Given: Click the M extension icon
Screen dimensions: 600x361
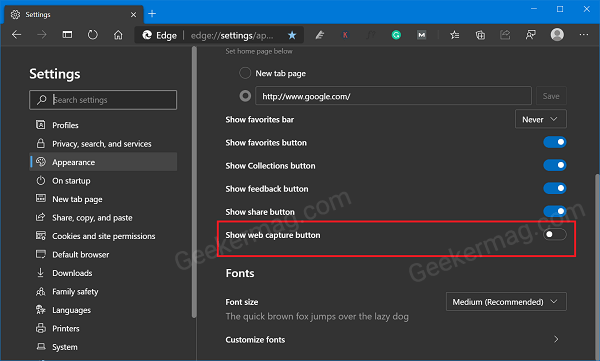Looking at the screenshot, I should tap(421, 35).
